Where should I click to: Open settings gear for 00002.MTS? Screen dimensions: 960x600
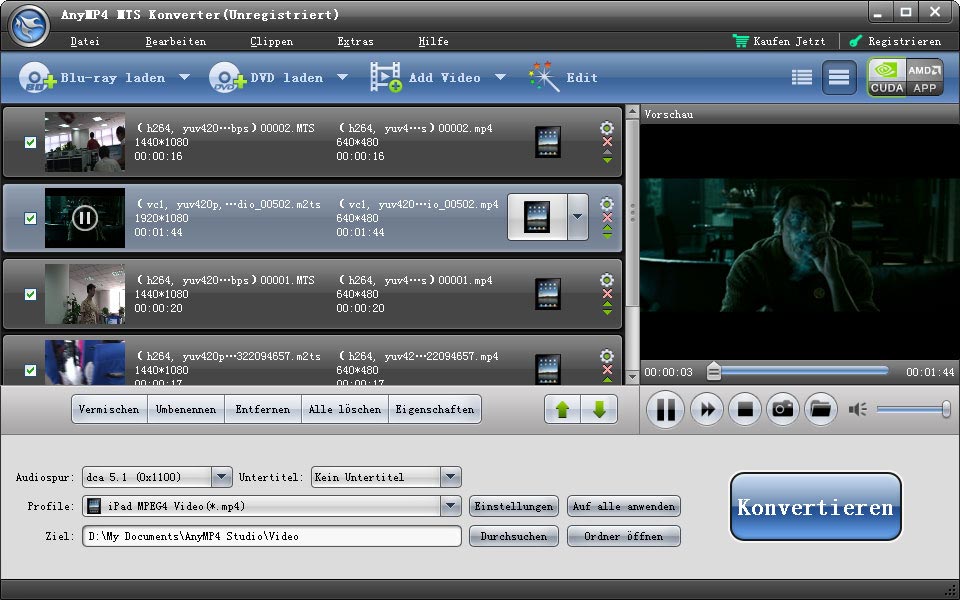607,128
